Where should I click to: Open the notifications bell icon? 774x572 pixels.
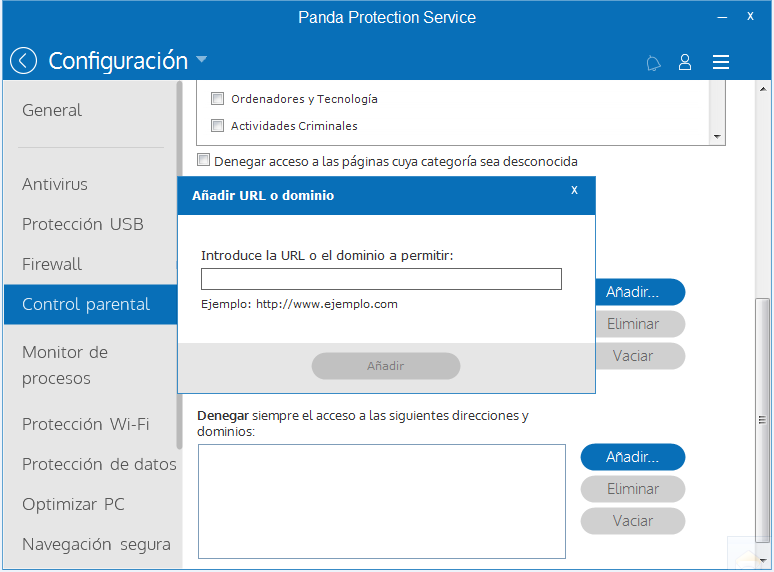653,63
